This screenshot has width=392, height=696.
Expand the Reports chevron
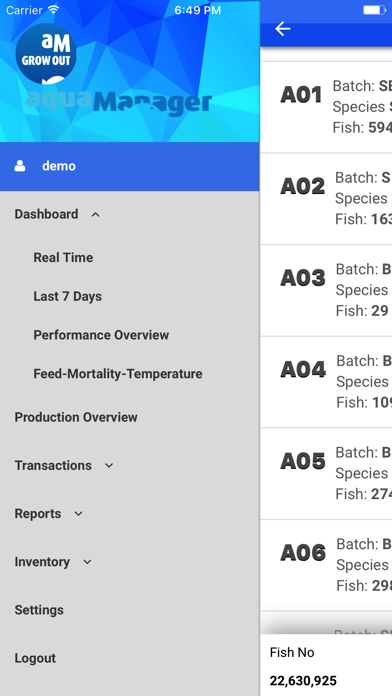coord(79,514)
